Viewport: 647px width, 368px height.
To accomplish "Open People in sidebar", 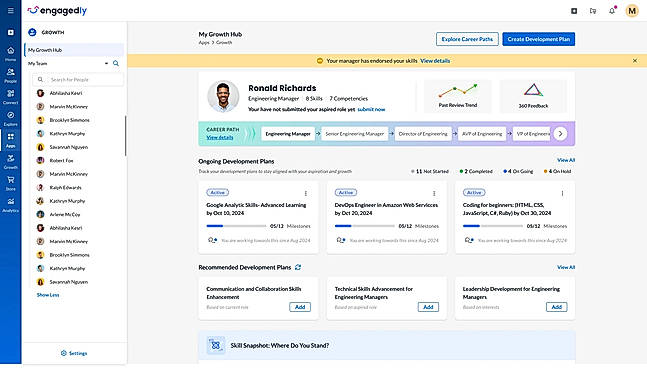I will 10,75.
